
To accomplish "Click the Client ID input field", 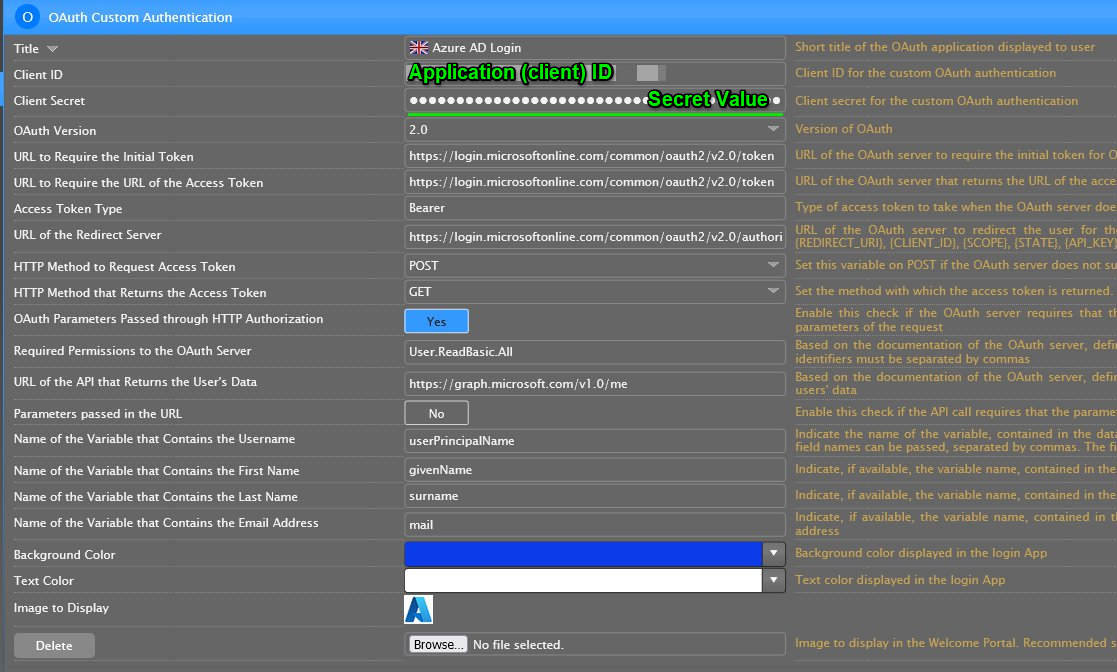I will [595, 73].
